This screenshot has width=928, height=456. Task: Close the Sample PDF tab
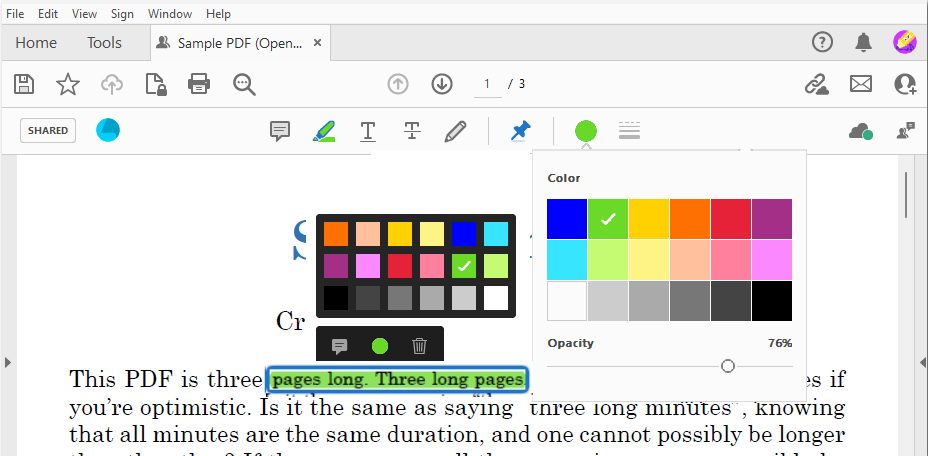317,43
